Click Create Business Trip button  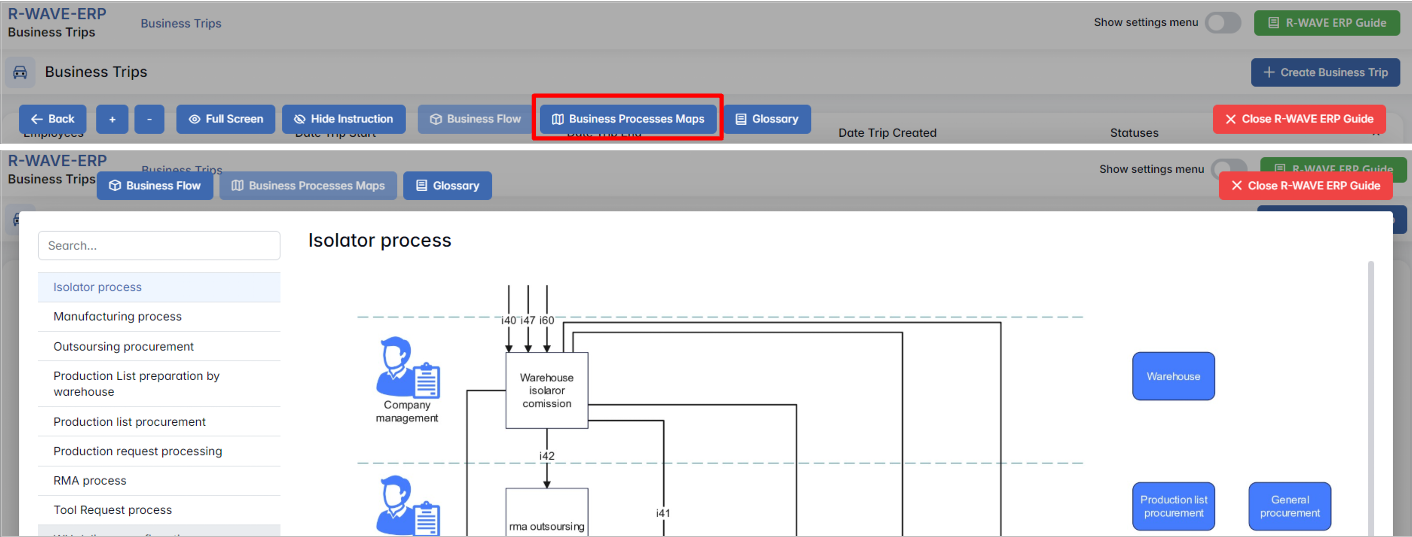tap(1325, 72)
